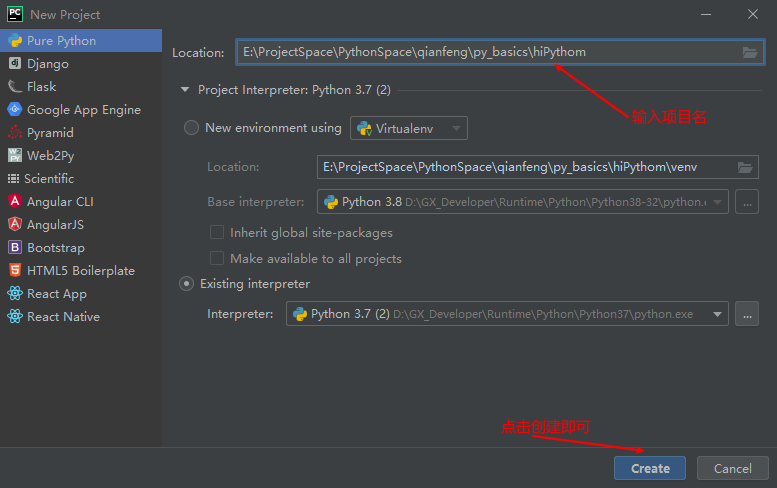
Task: Select Existing interpreter radio button
Action: point(186,284)
